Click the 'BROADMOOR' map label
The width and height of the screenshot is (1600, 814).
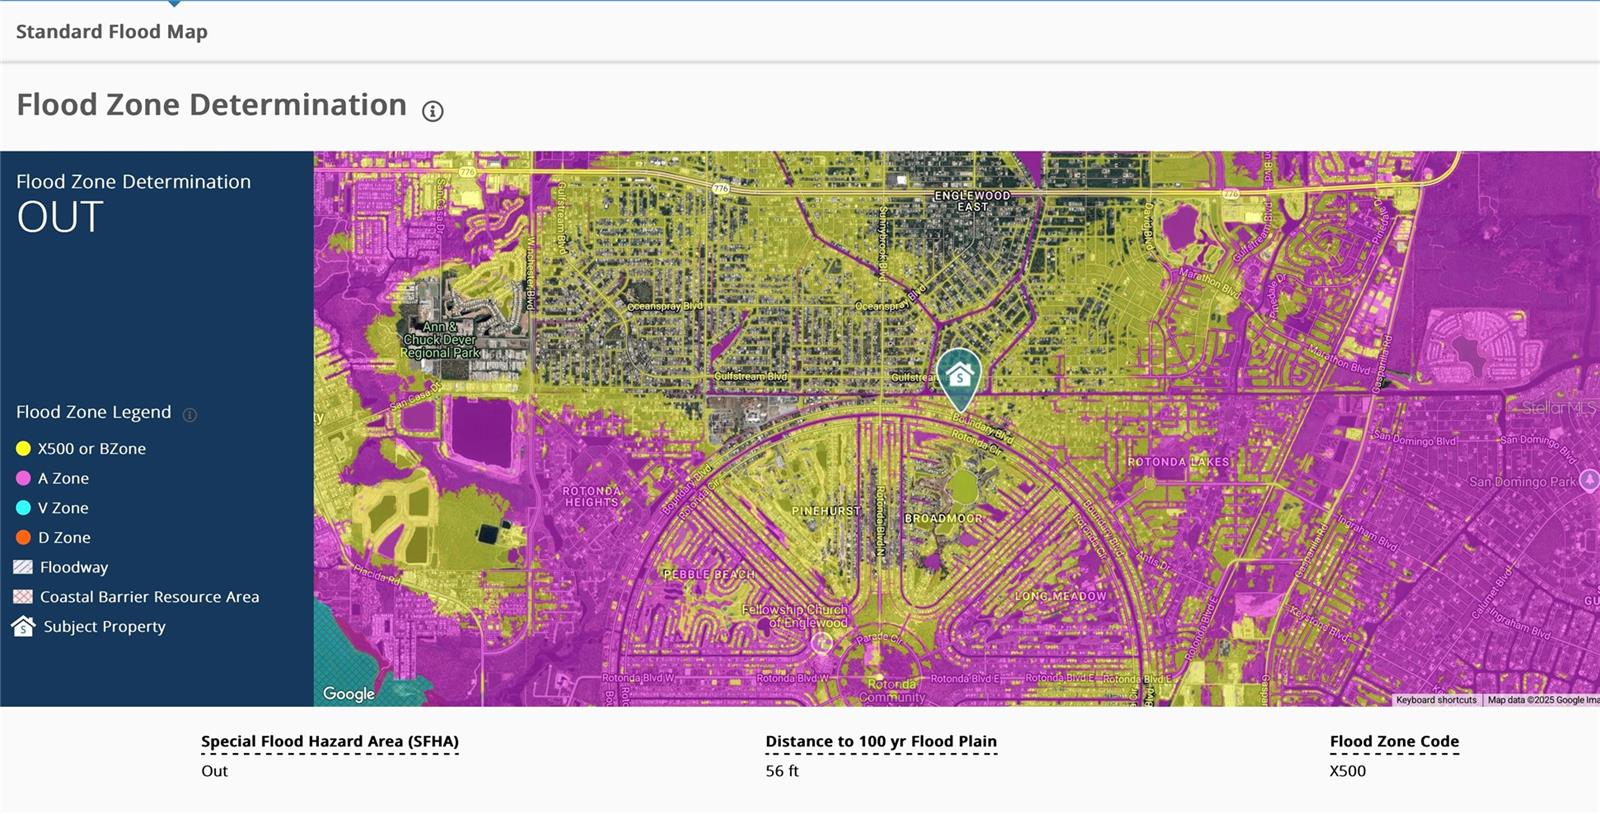[943, 519]
